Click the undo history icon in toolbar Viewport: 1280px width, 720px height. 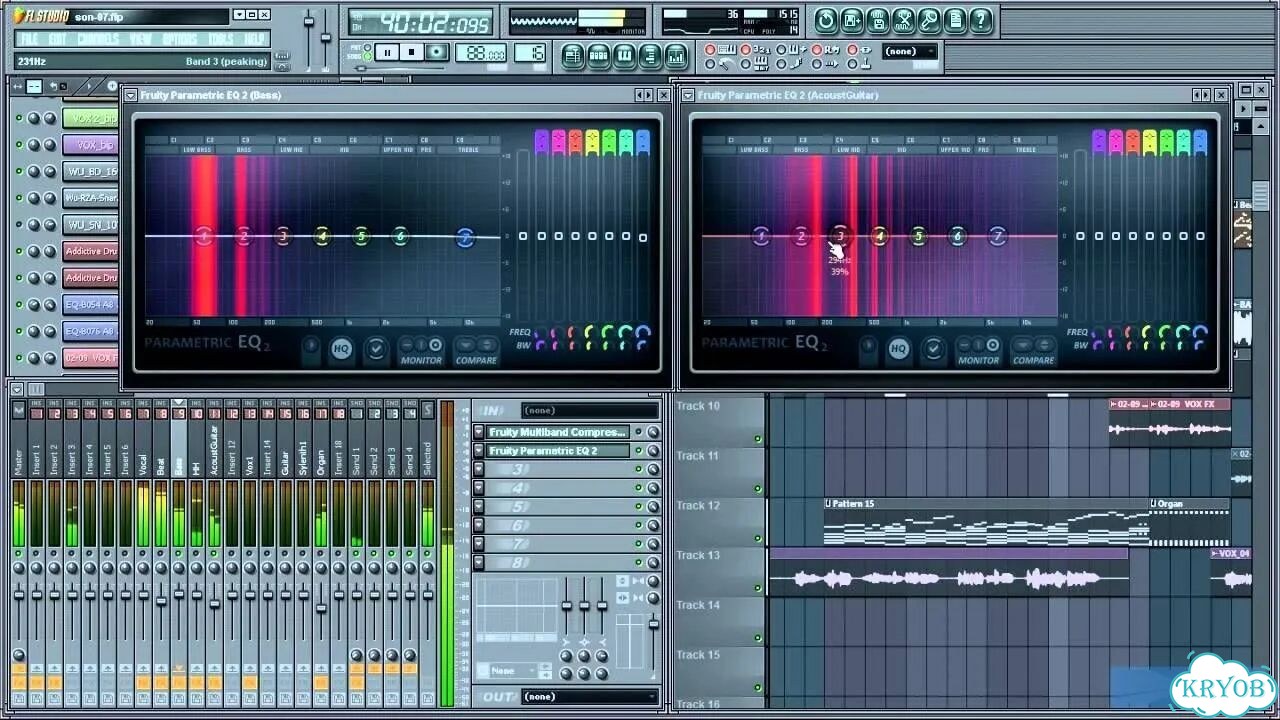coord(826,20)
